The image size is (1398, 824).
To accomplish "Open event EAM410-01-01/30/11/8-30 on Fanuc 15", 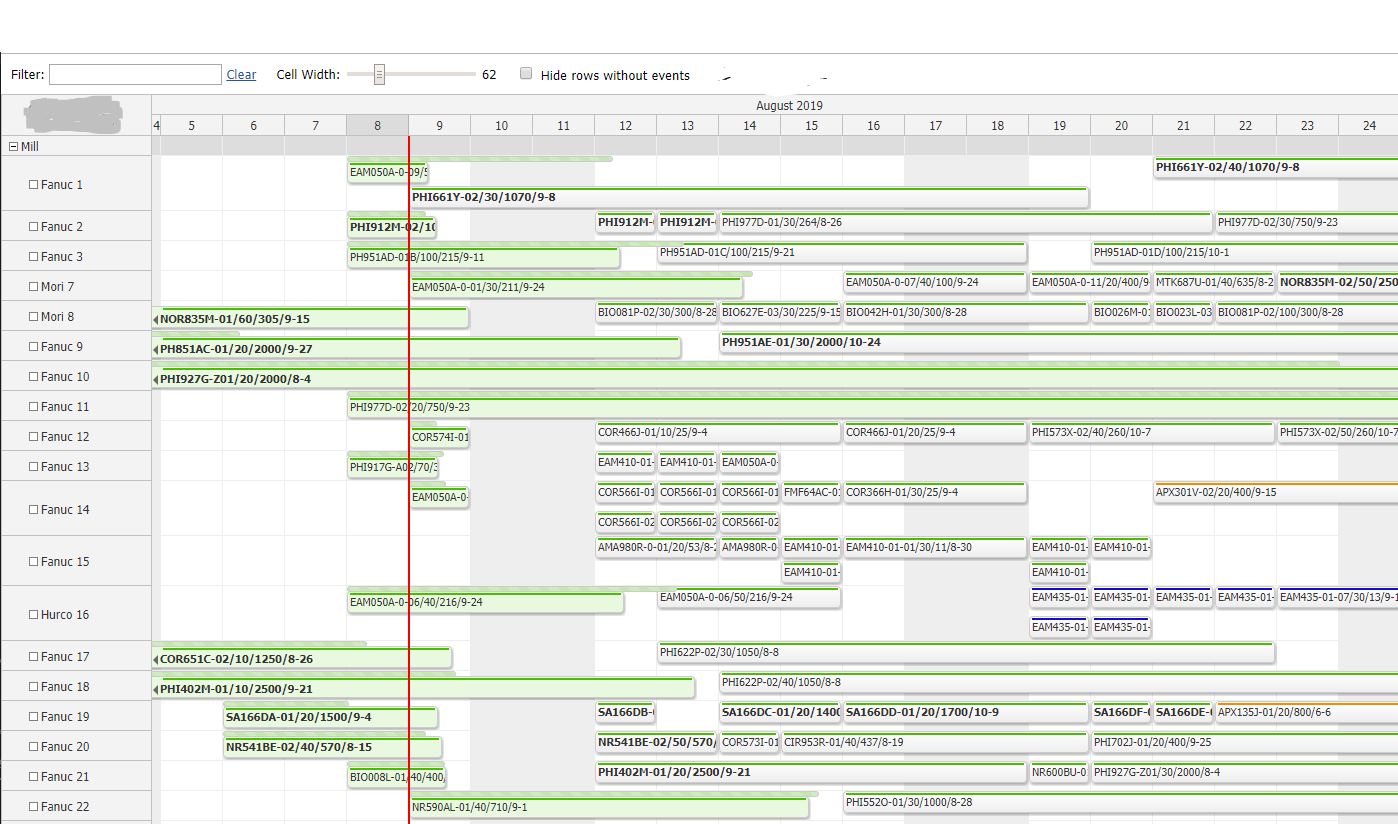I will 935,548.
